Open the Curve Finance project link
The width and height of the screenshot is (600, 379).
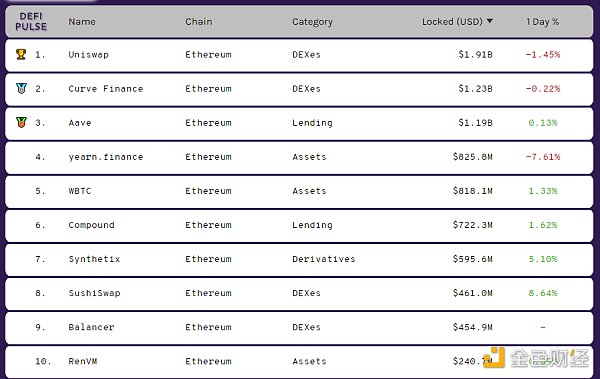[x=106, y=89]
